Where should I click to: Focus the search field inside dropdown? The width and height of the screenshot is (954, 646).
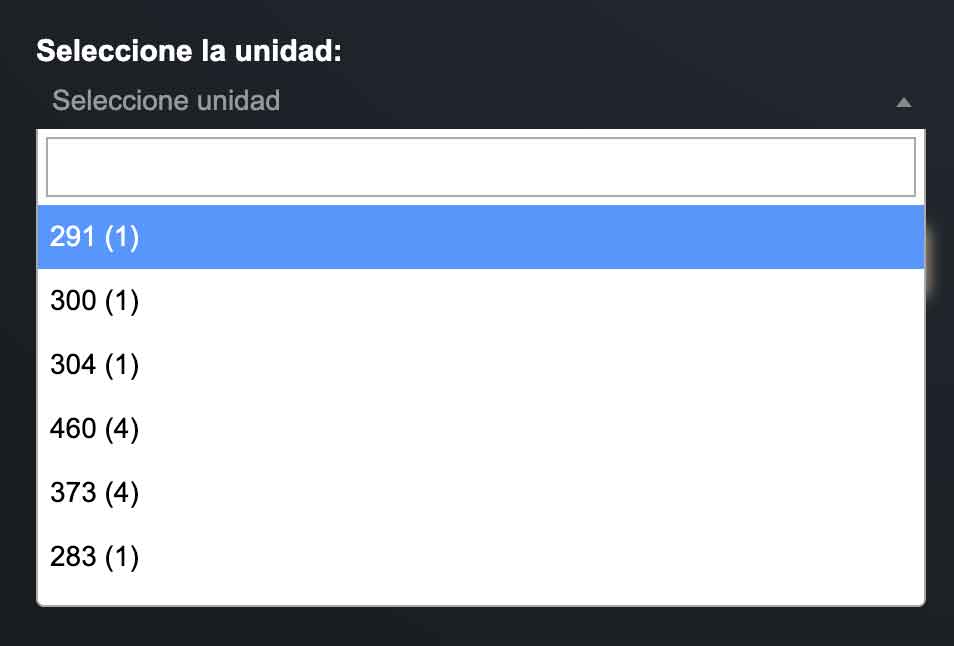(481, 167)
